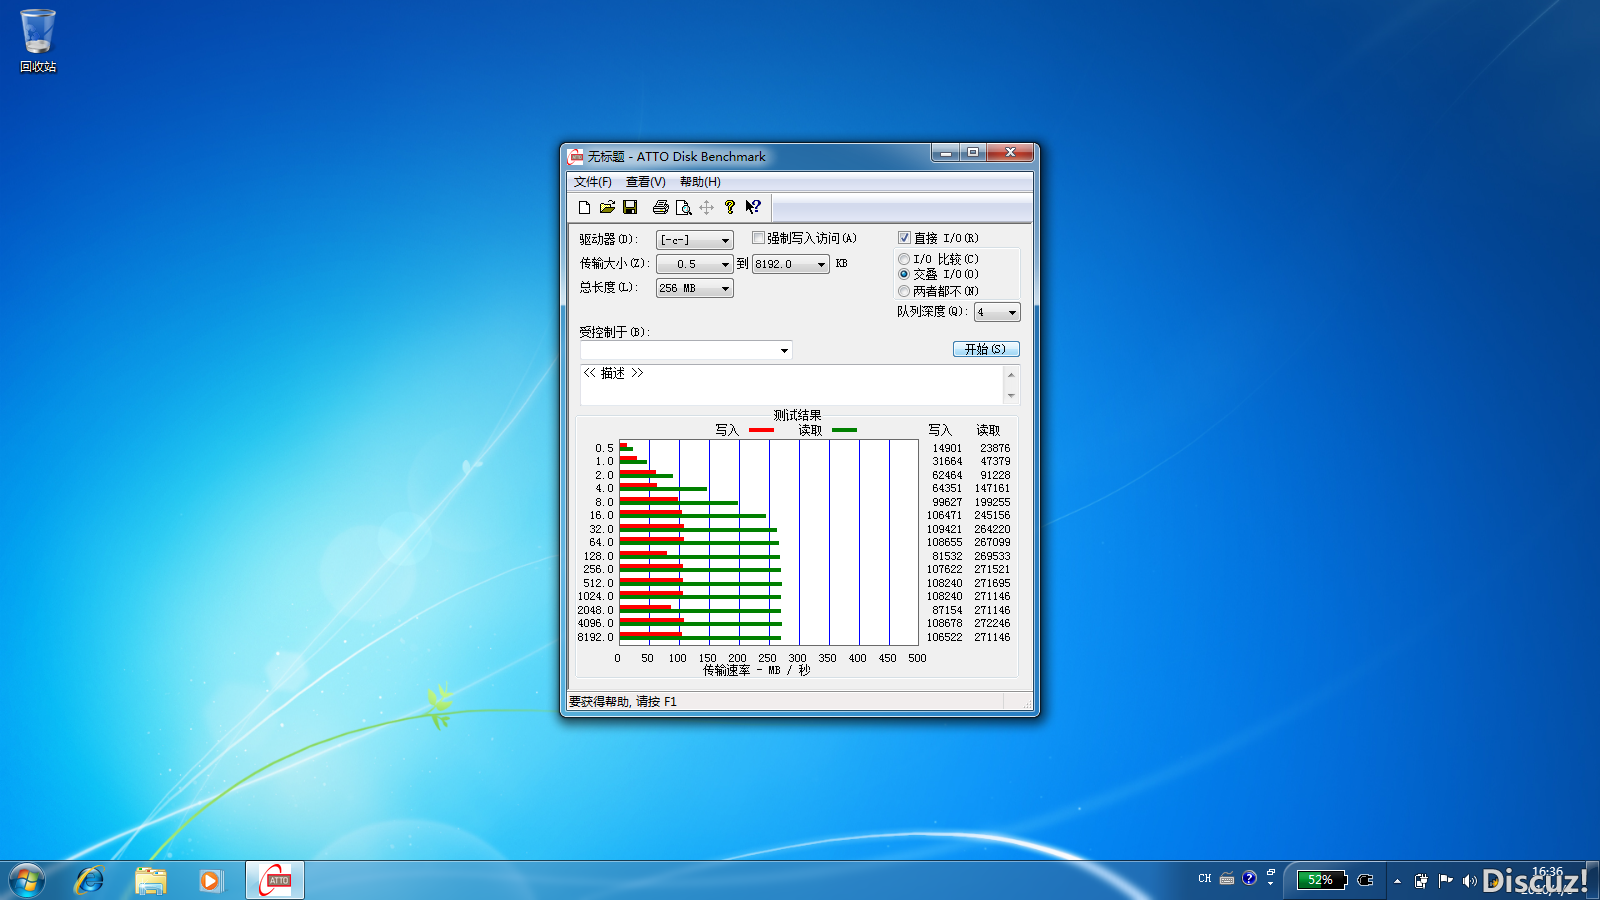
Task: Open the 文件(F) menu
Action: [x=592, y=182]
